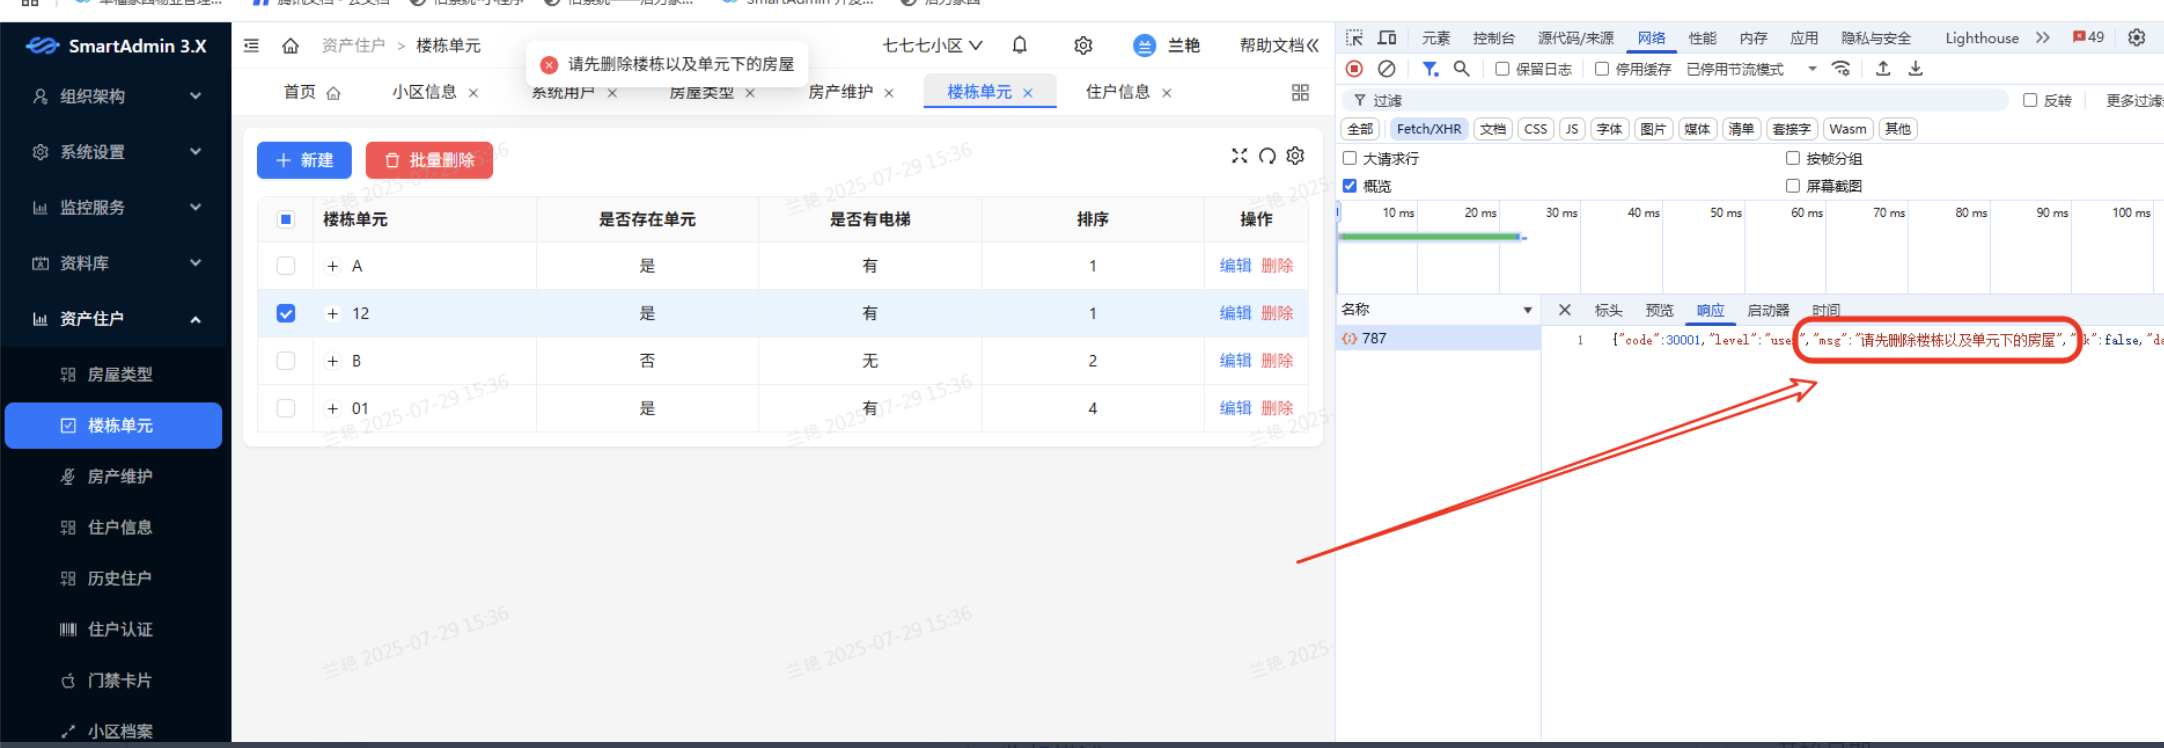Open the header settings gear

tap(1083, 45)
